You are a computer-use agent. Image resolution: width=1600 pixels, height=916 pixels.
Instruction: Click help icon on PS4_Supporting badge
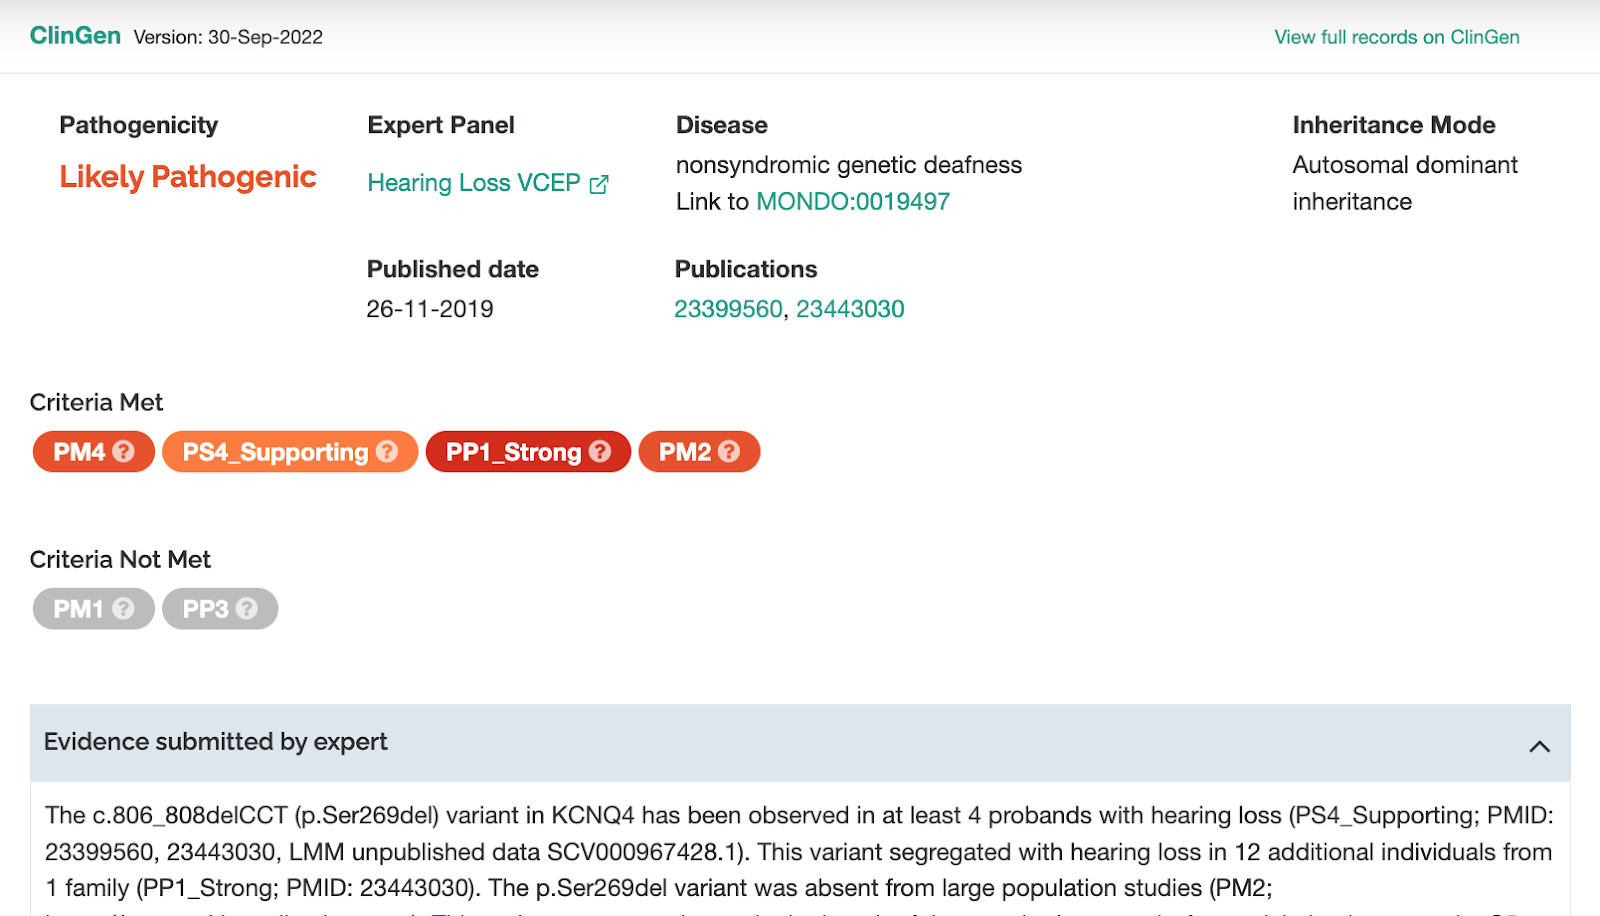click(387, 452)
